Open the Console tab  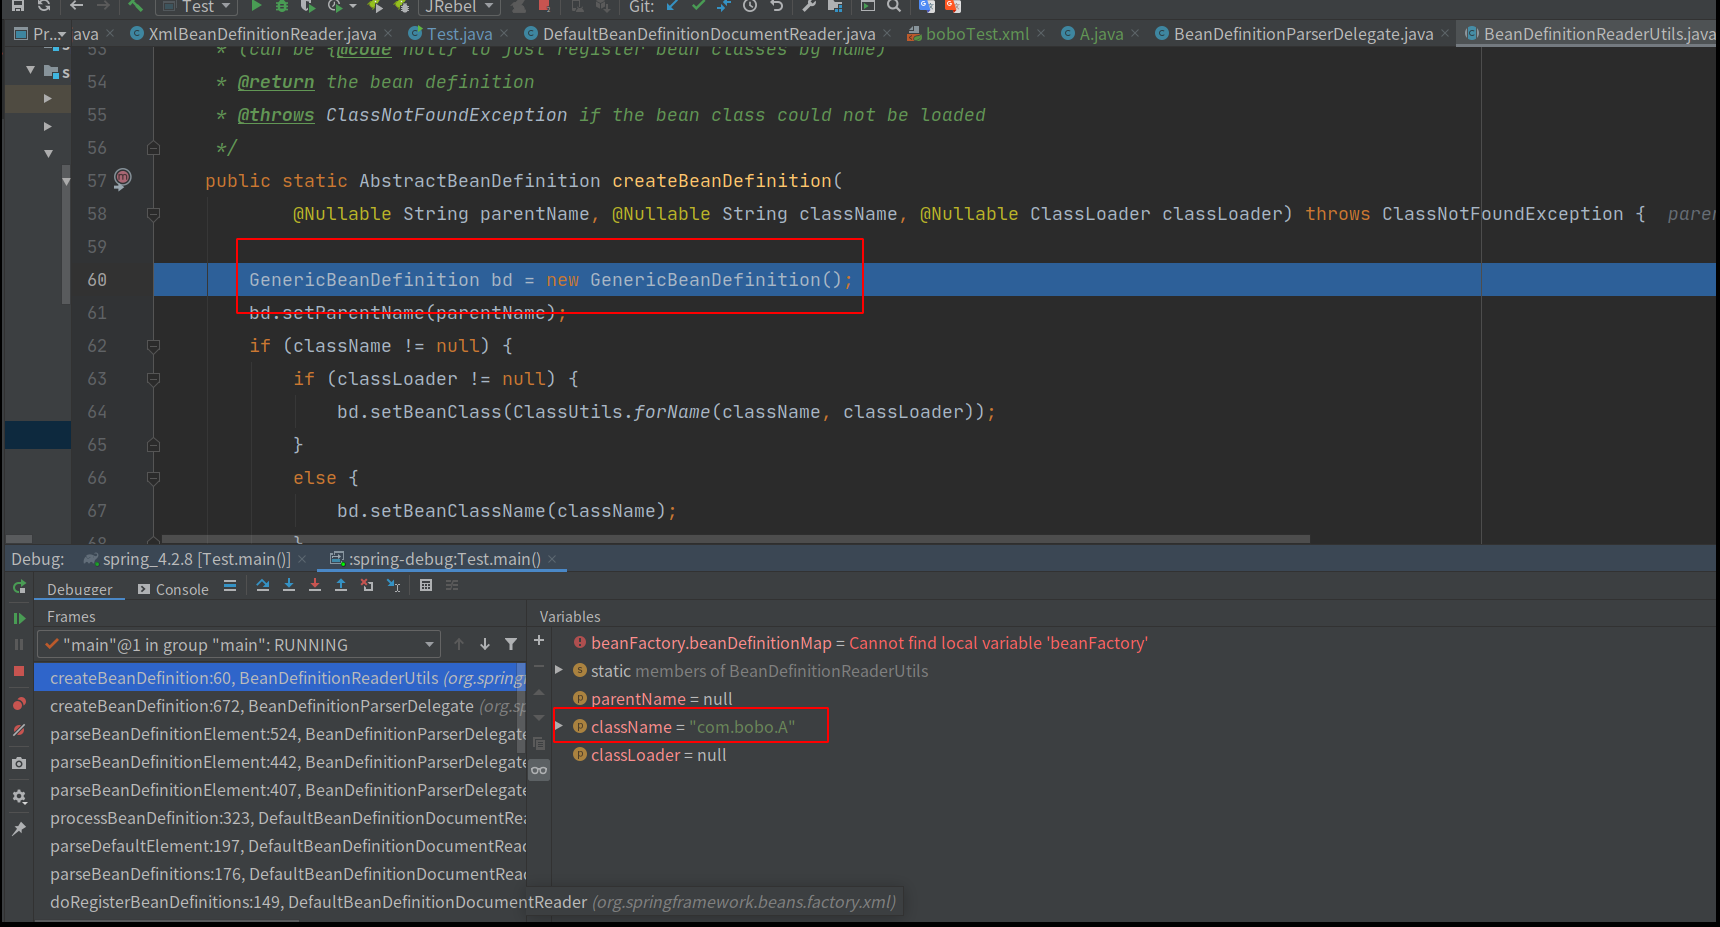173,589
